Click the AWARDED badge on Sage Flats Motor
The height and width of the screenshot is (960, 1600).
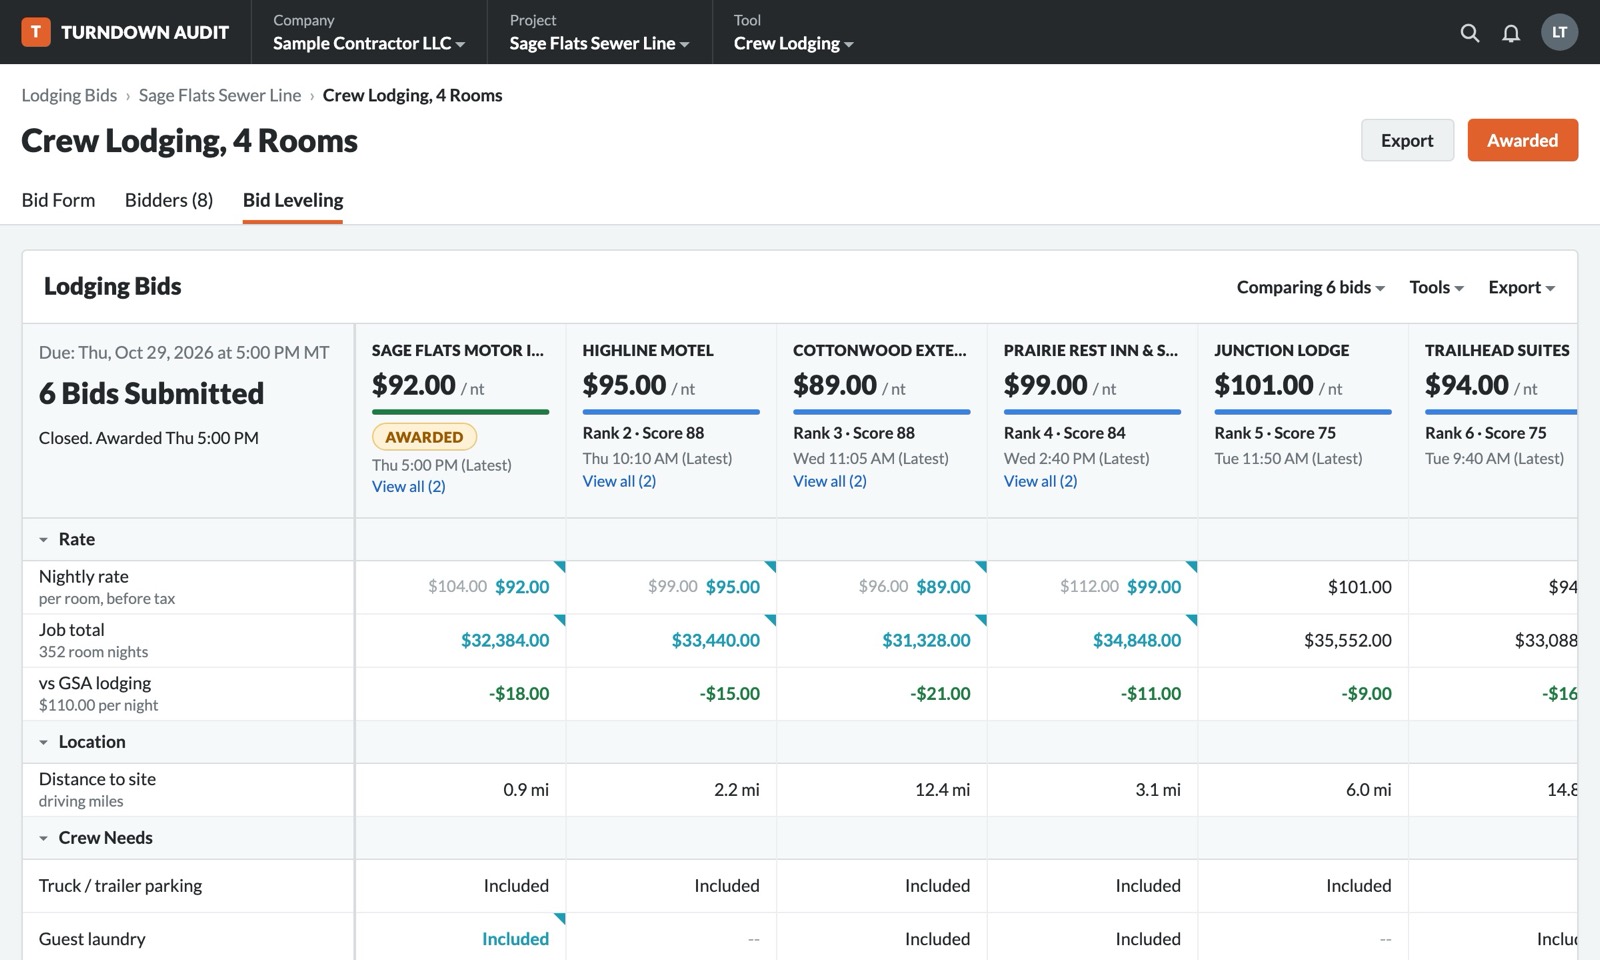pyautogui.click(x=424, y=437)
